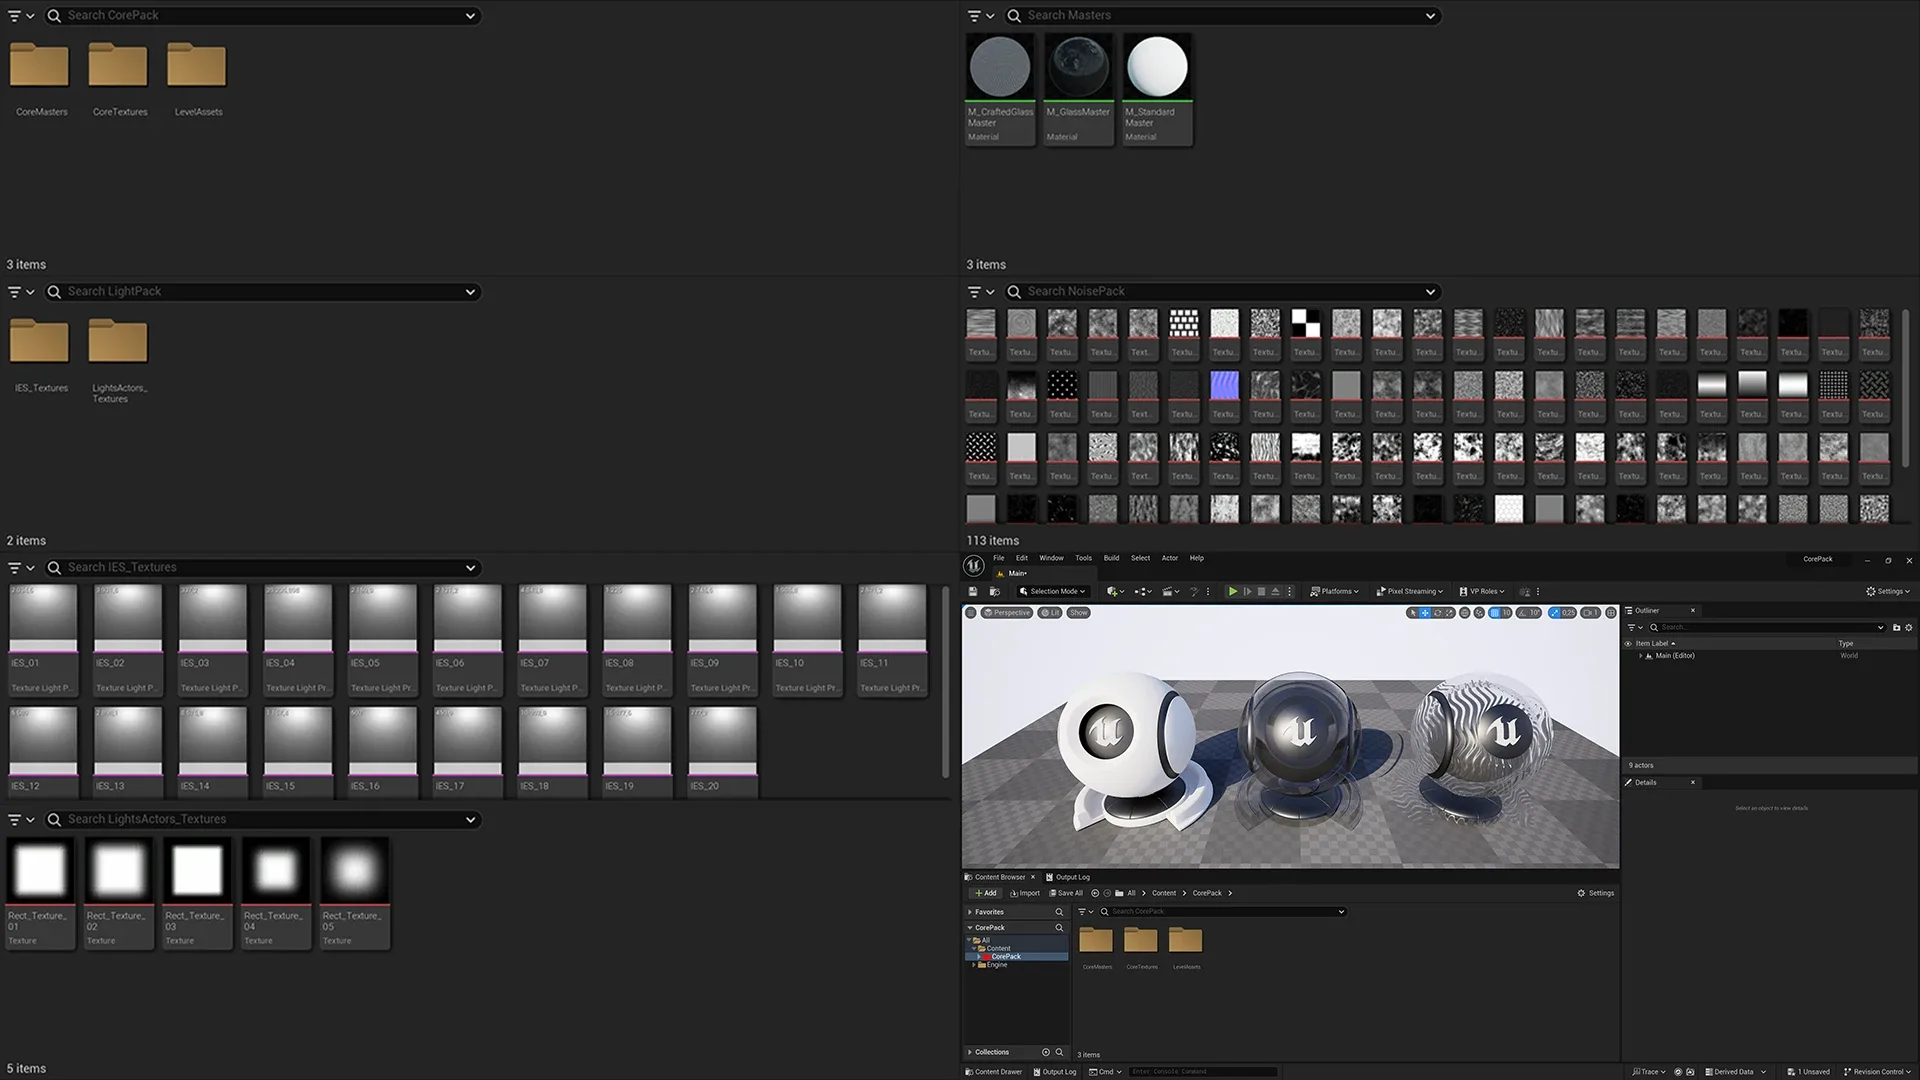Viewport: 1920px width, 1080px height.
Task: Click the Add button in the content browser
Action: point(985,893)
